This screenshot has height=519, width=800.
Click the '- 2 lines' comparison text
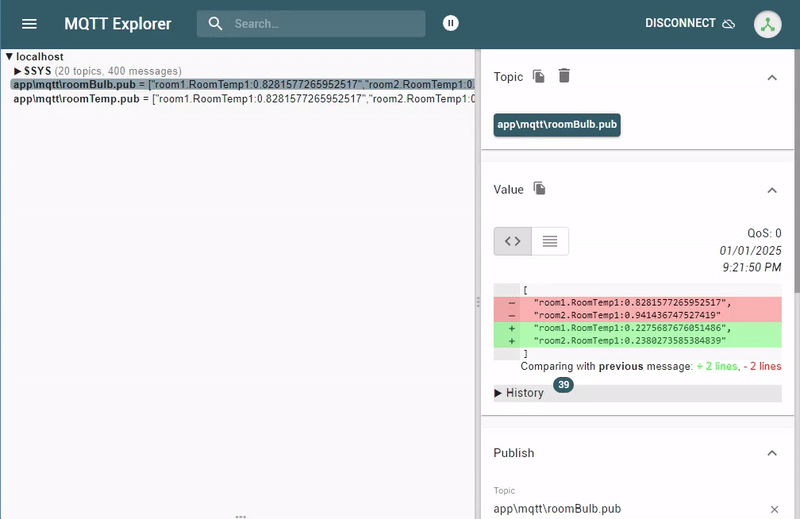click(762, 366)
